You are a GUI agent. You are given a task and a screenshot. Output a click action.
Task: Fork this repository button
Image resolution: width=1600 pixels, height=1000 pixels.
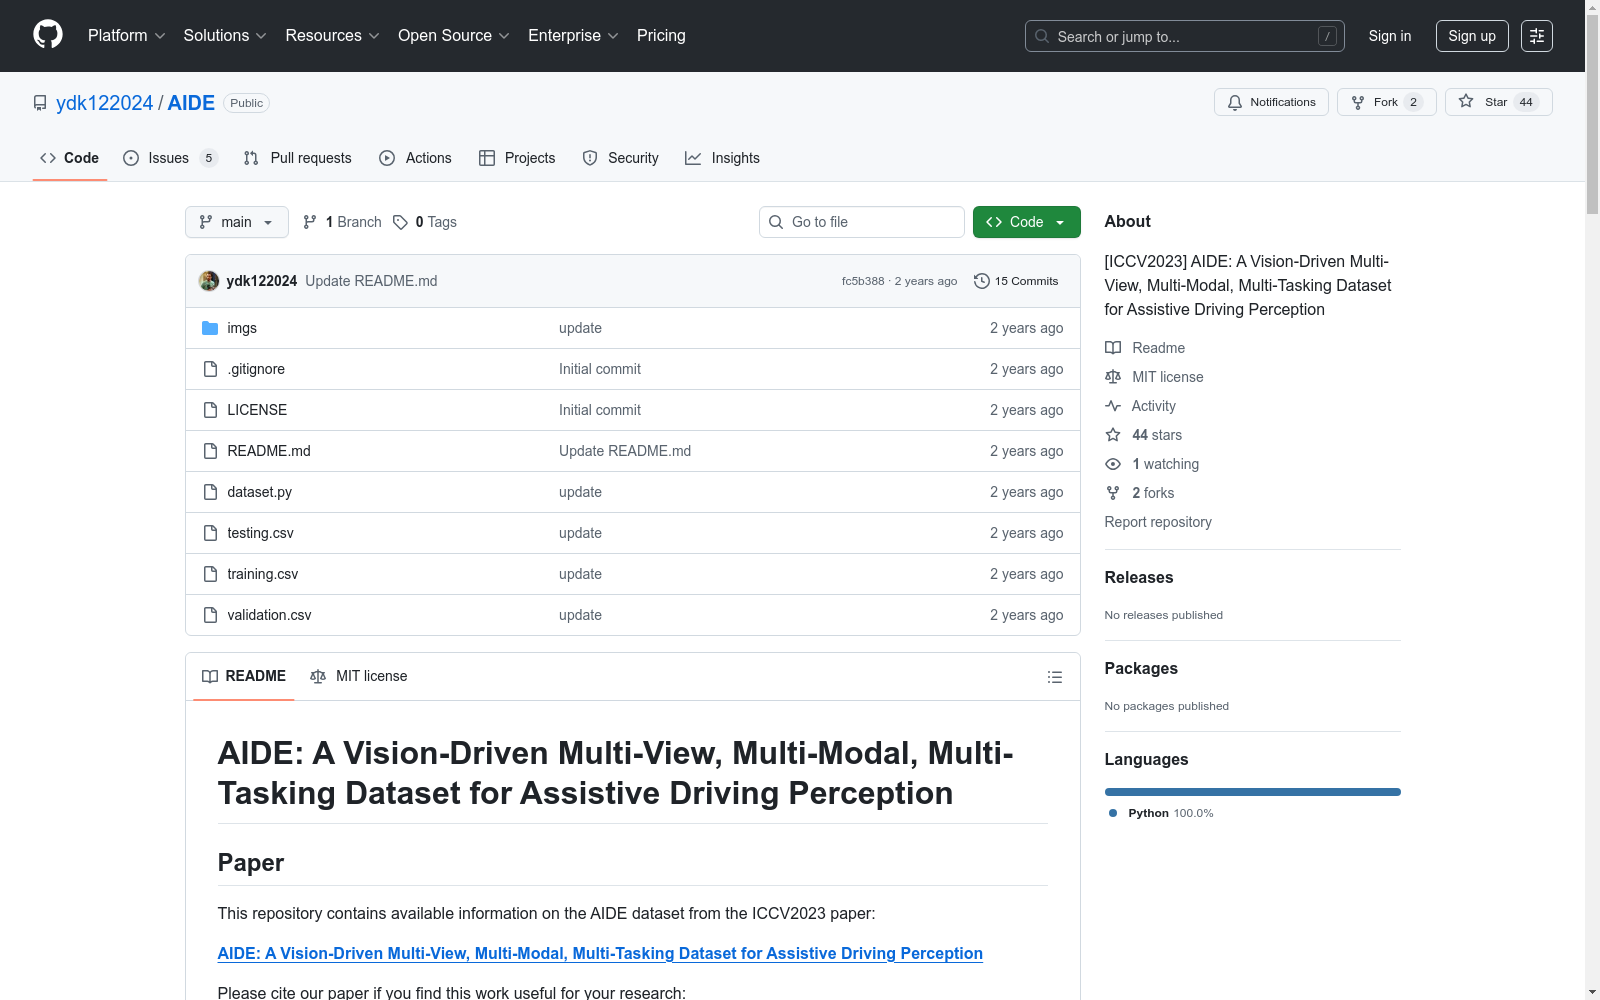pos(1386,102)
